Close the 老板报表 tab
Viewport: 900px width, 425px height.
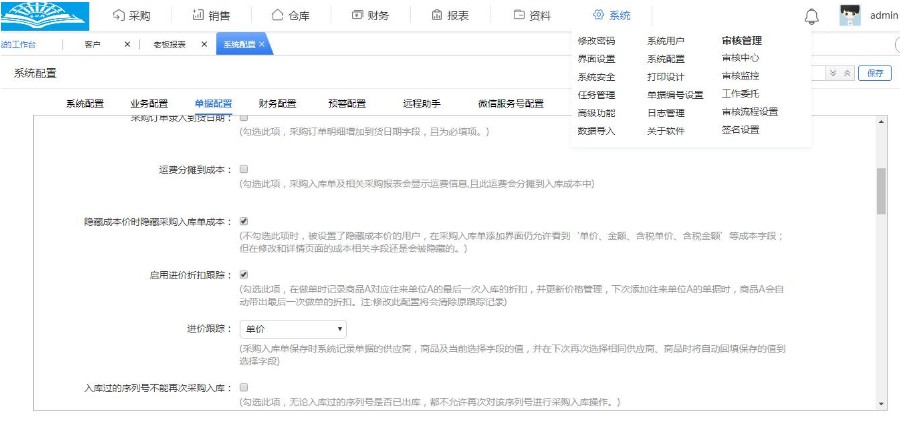tap(204, 45)
